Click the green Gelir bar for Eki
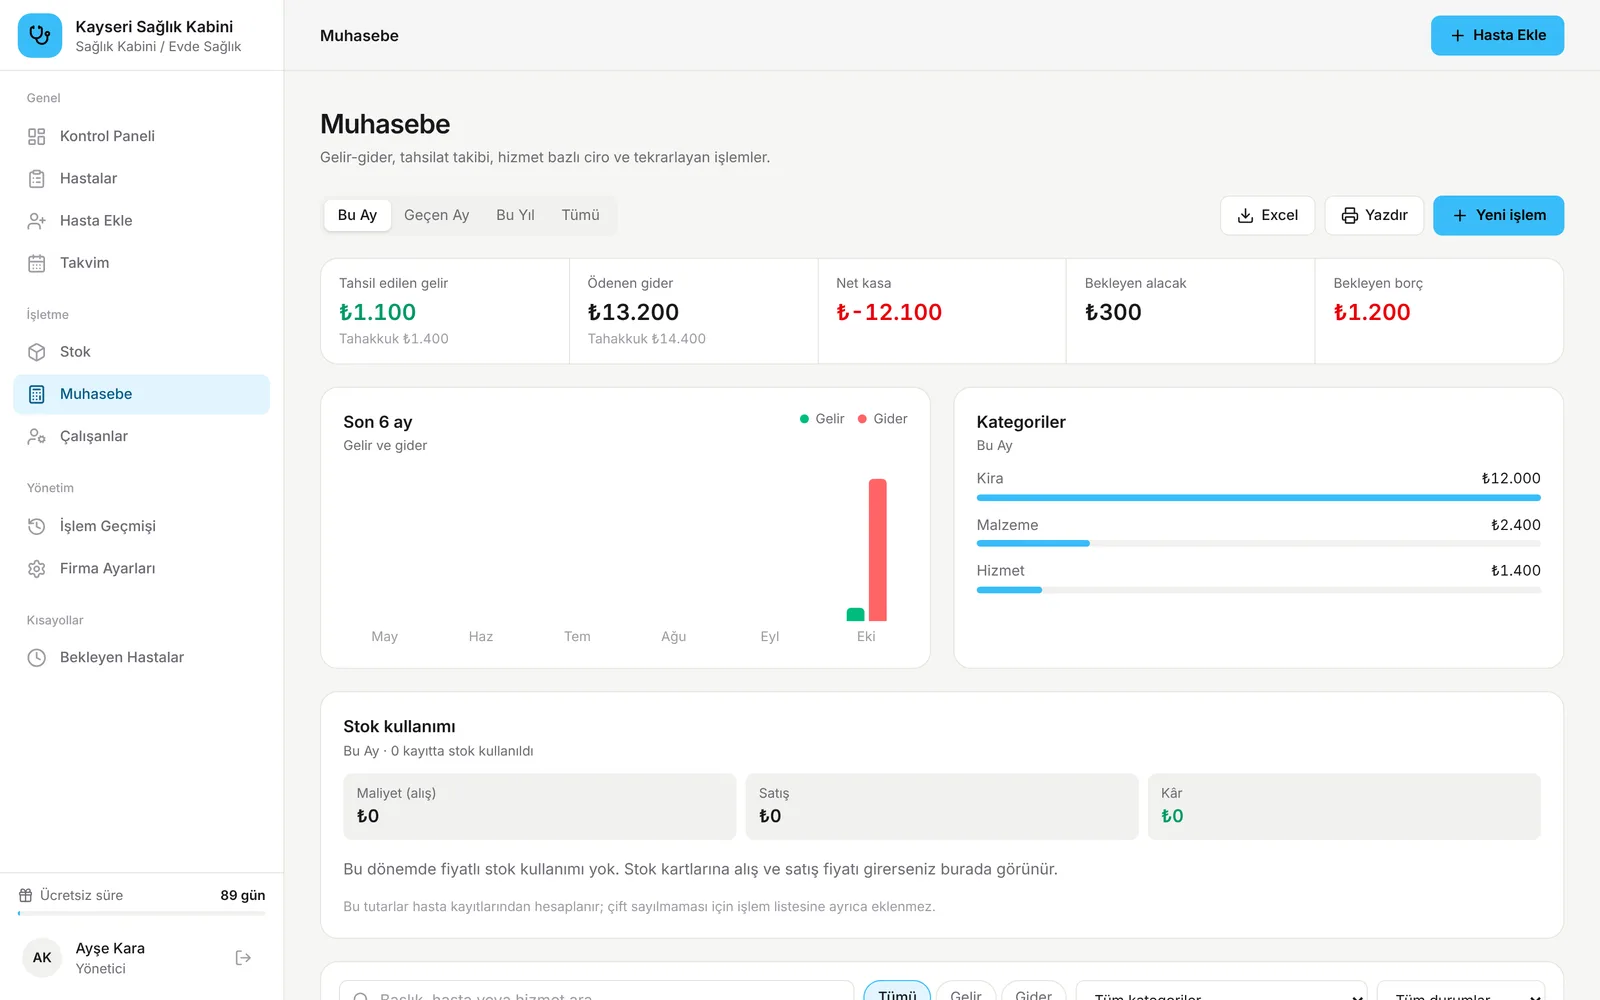The height and width of the screenshot is (1000, 1600). point(855,614)
